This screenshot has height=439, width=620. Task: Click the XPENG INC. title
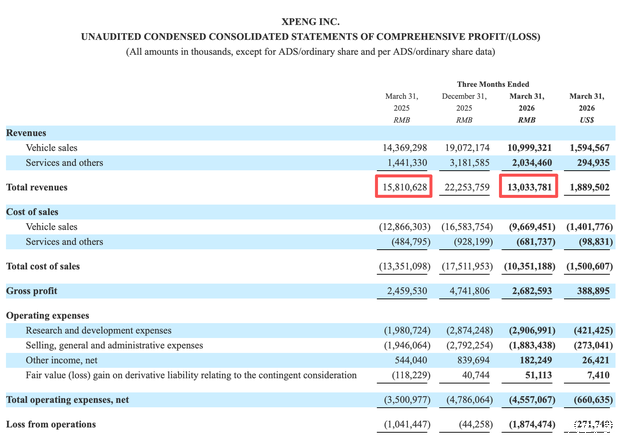pyautogui.click(x=310, y=21)
